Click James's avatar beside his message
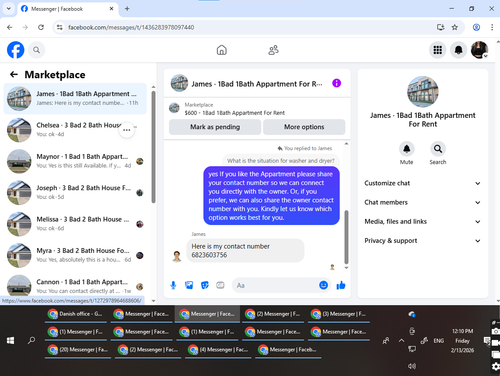This screenshot has height=376, width=500. (177, 256)
